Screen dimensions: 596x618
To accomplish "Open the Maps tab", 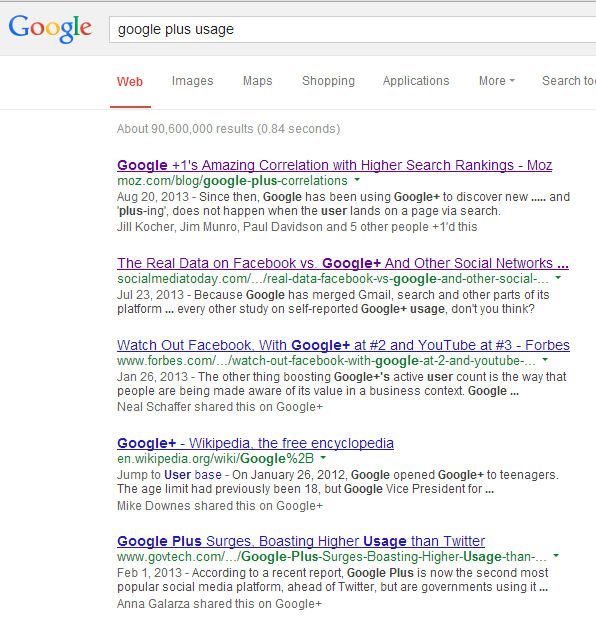I will (257, 81).
